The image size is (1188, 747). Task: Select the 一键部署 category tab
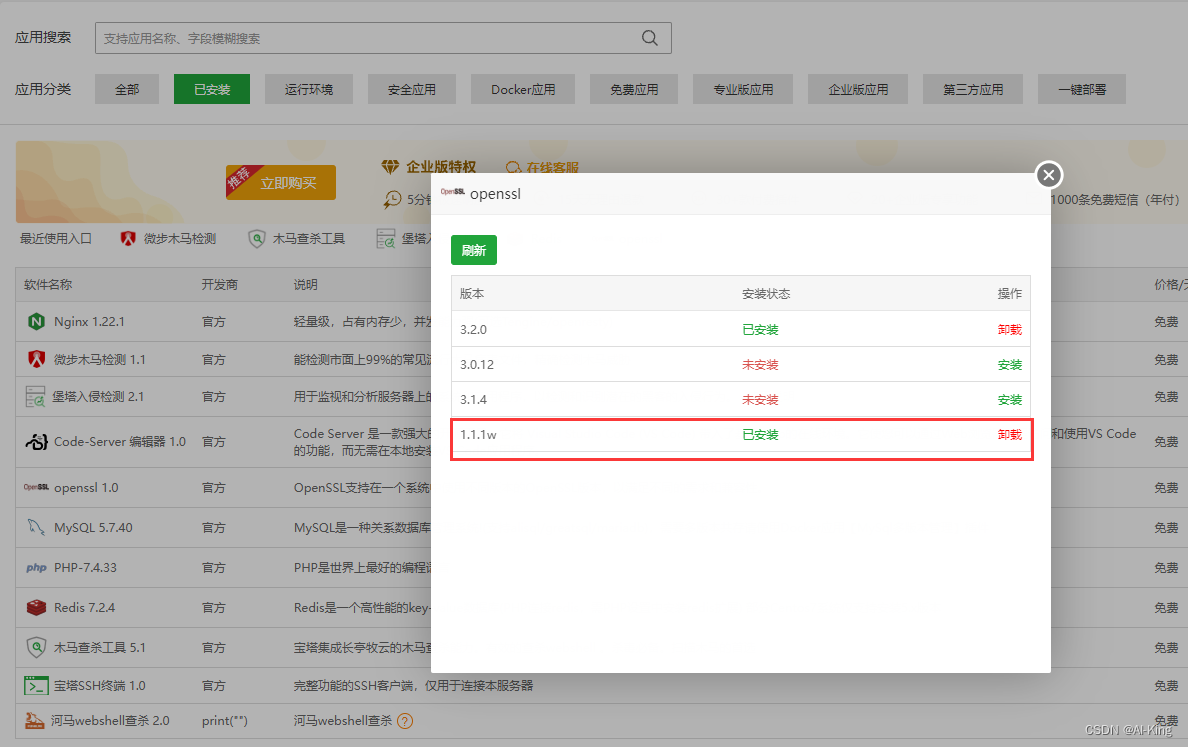click(1082, 89)
